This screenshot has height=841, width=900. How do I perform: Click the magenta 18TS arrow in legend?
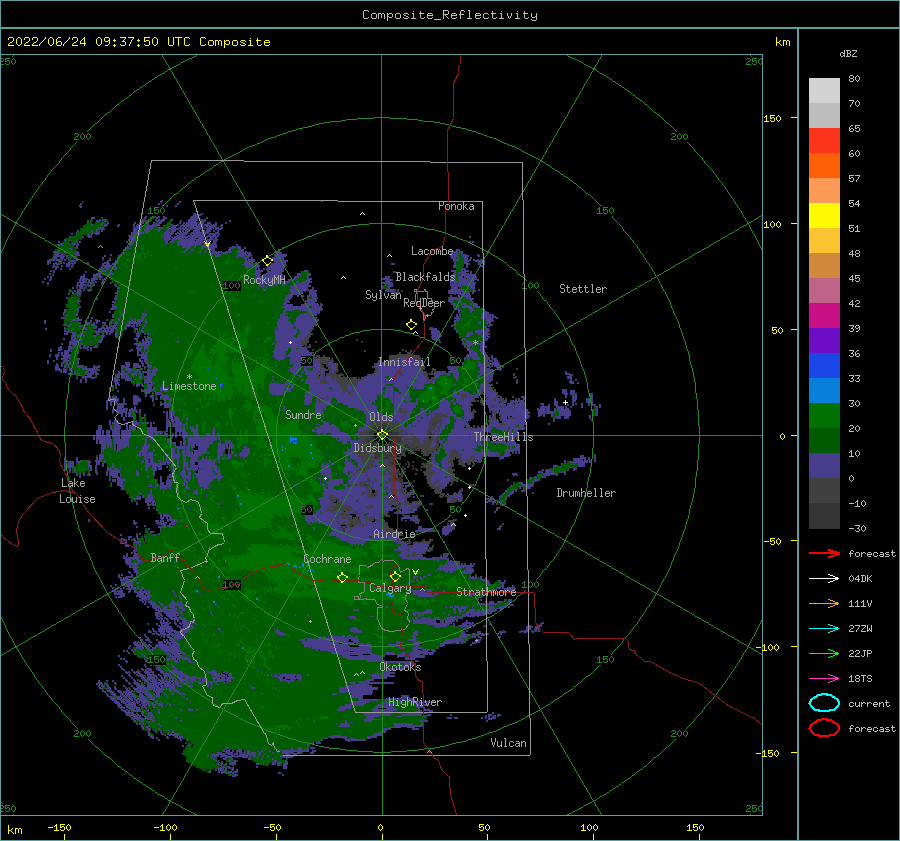824,679
